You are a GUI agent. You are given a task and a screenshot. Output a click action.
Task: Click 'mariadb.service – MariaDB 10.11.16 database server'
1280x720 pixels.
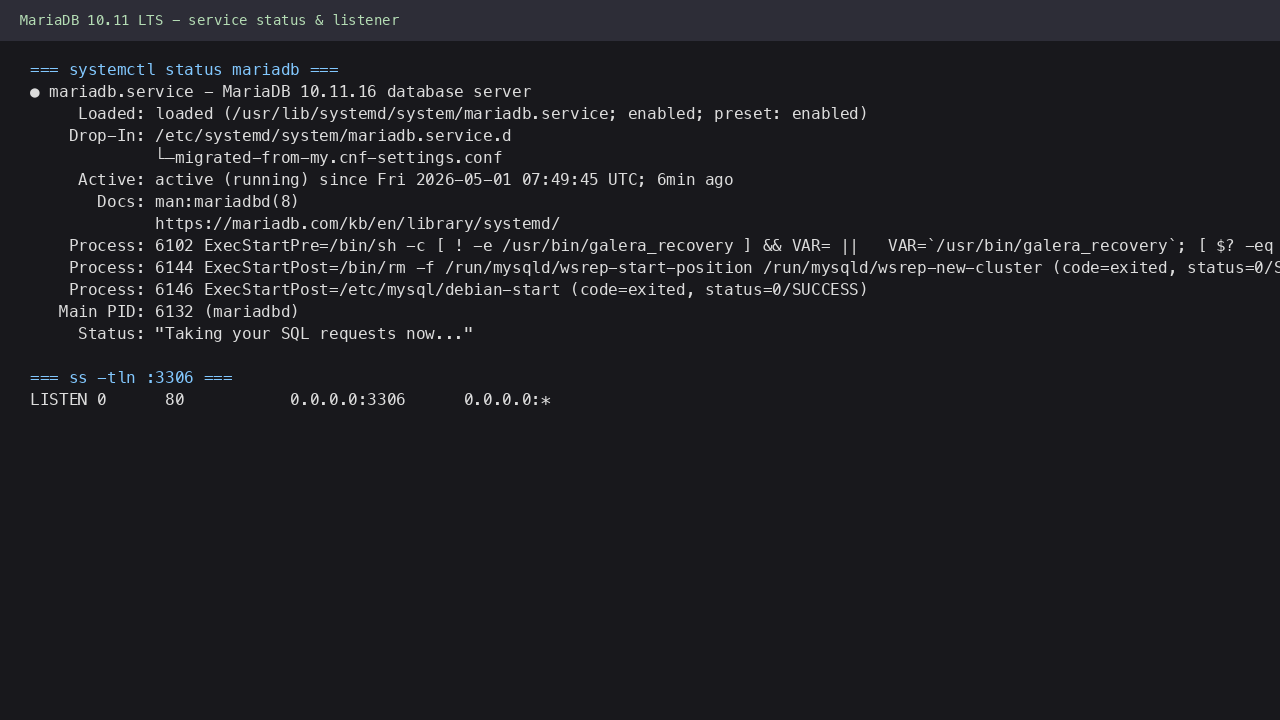(x=290, y=92)
